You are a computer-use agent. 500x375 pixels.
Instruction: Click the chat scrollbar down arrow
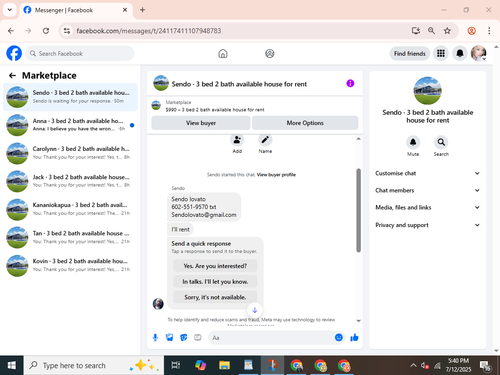pyautogui.click(x=359, y=321)
